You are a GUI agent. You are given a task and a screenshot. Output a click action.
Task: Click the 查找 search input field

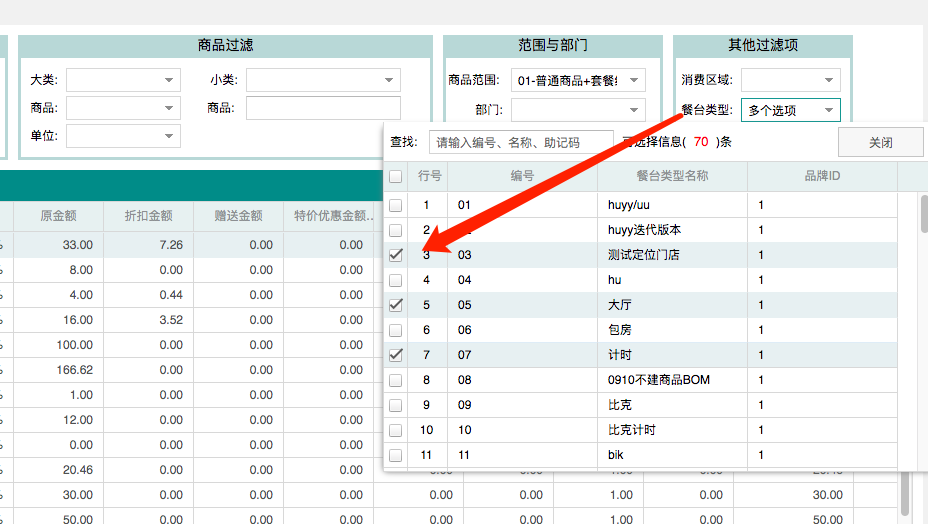click(520, 142)
